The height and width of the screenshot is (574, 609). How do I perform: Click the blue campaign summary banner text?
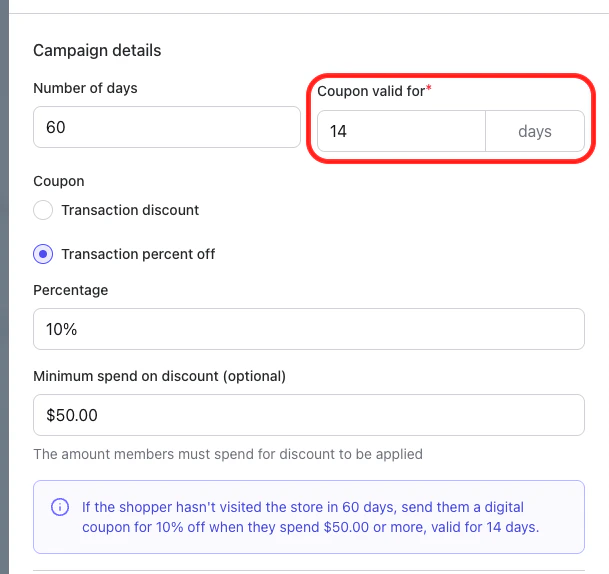click(x=310, y=517)
